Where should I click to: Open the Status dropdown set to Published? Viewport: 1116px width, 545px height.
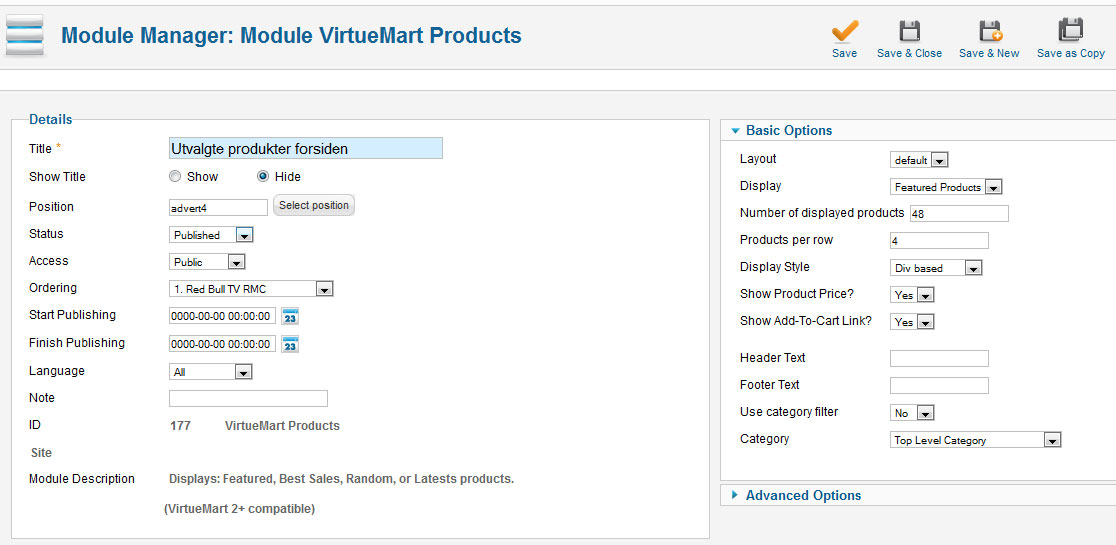tap(211, 235)
